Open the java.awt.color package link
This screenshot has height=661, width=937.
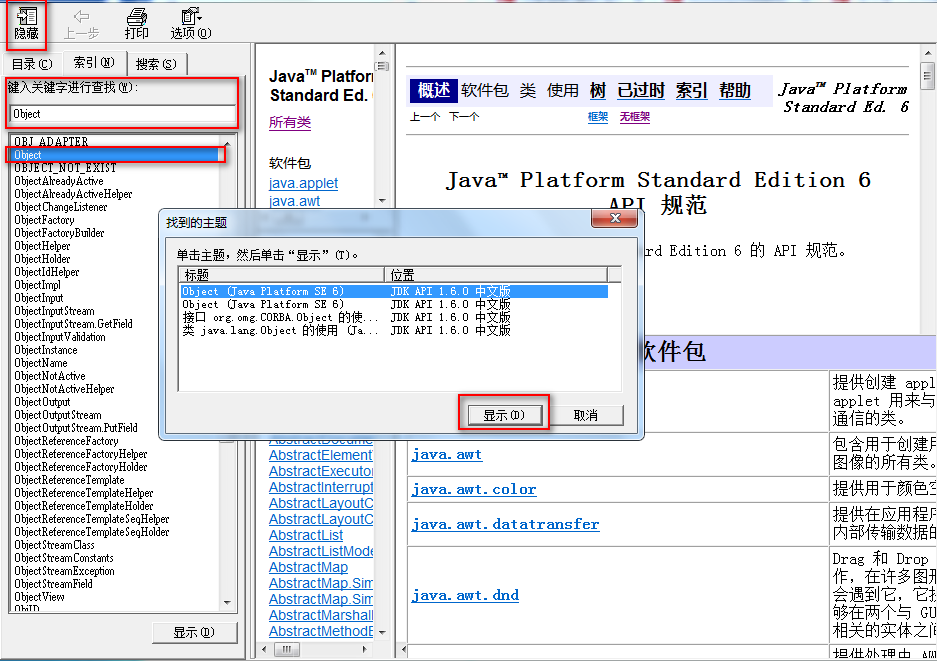[x=473, y=488]
